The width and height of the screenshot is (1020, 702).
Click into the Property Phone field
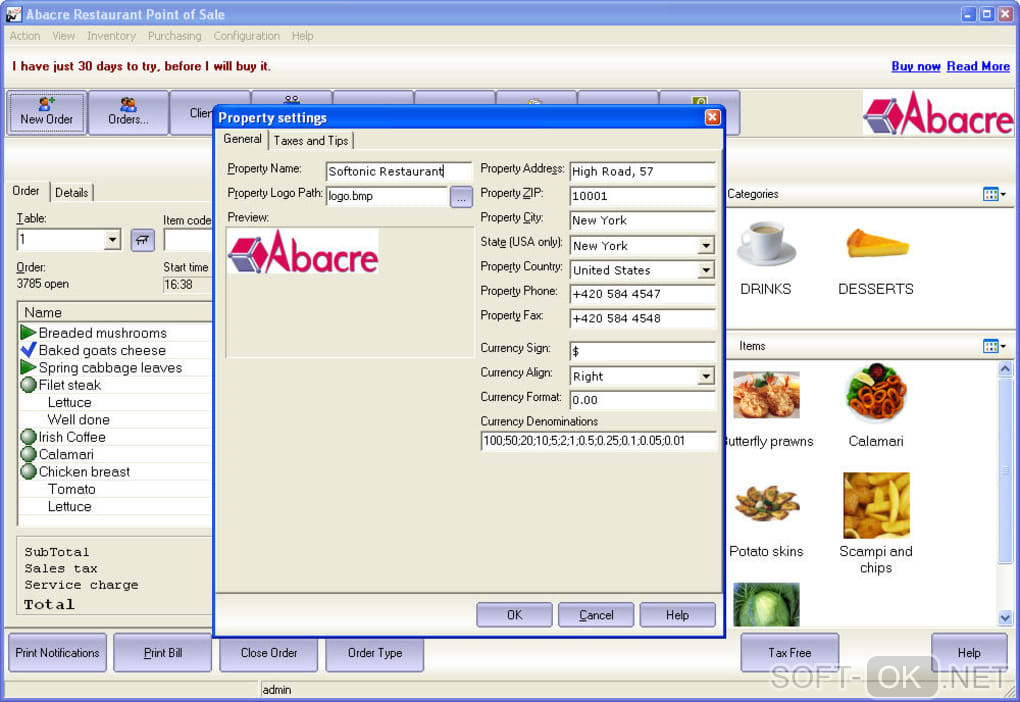click(642, 294)
